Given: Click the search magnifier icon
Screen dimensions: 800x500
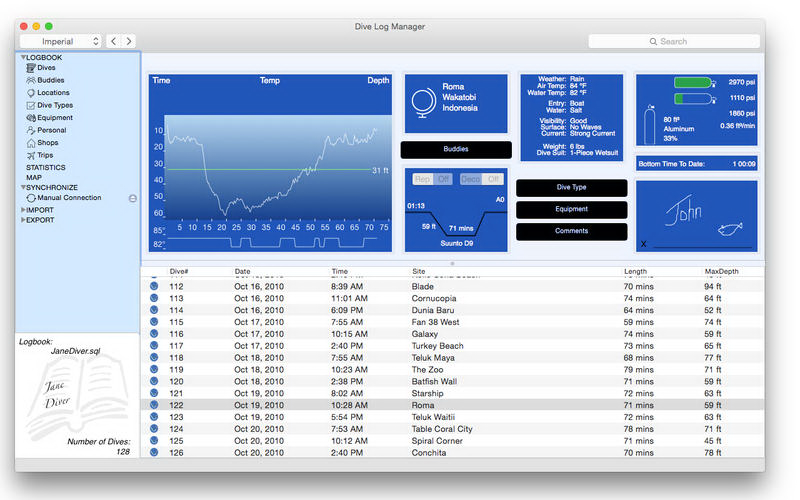Looking at the screenshot, I should [x=653, y=41].
